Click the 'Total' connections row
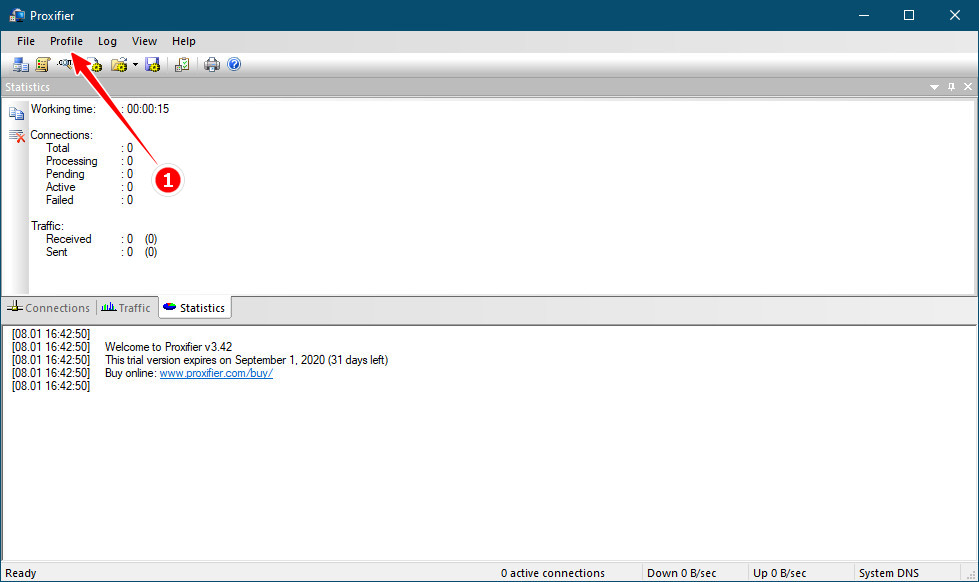Image resolution: width=979 pixels, height=582 pixels. (89, 148)
